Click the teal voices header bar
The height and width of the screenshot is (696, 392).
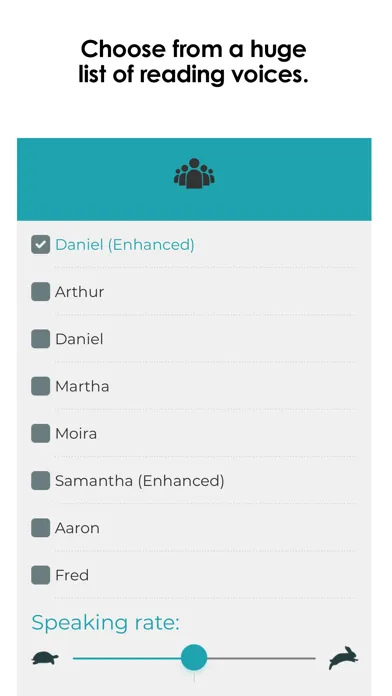point(194,179)
